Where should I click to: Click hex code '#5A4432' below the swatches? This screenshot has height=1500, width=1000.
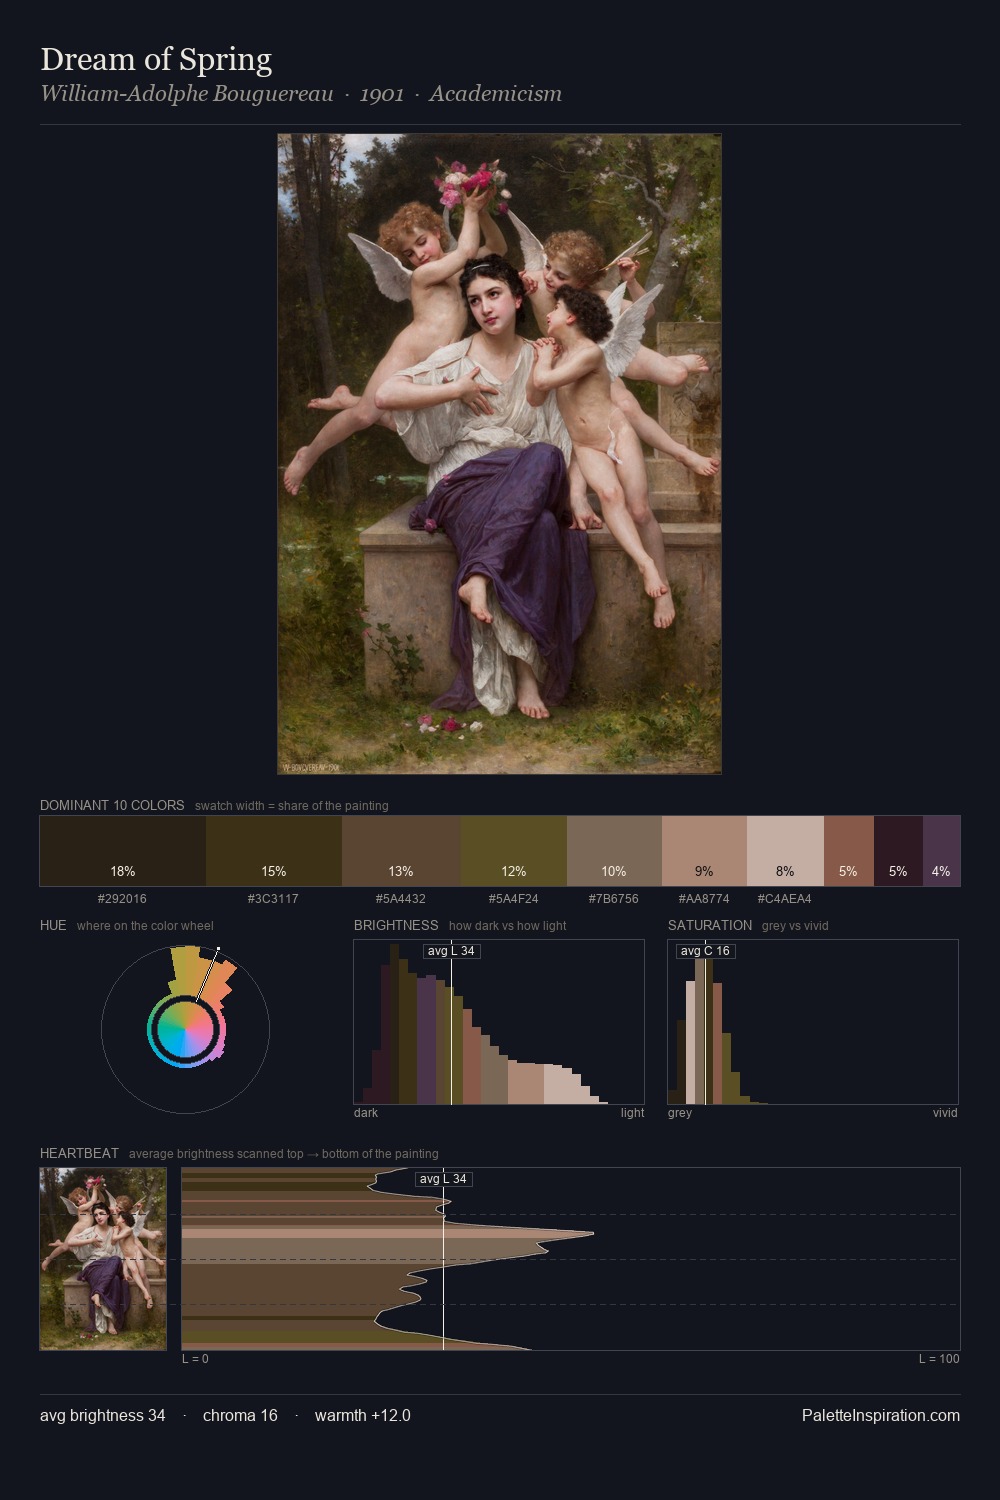point(400,899)
